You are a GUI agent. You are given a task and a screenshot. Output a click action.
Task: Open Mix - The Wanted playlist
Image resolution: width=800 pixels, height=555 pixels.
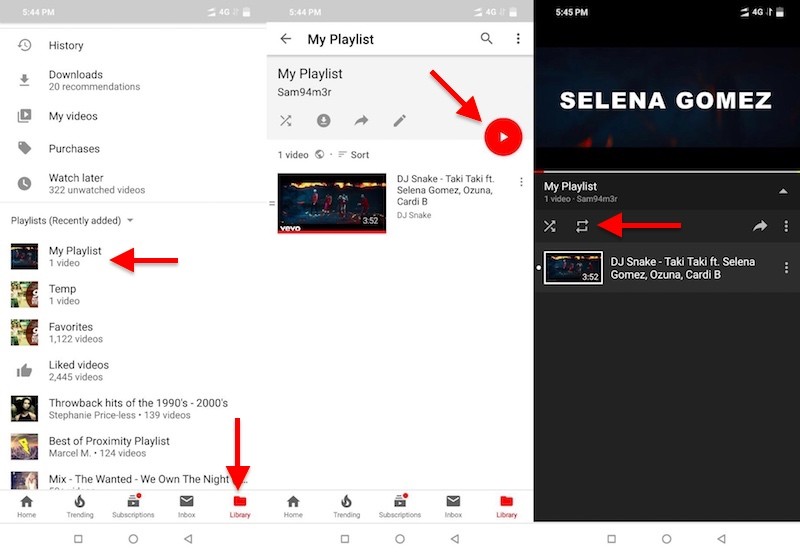tap(133, 480)
